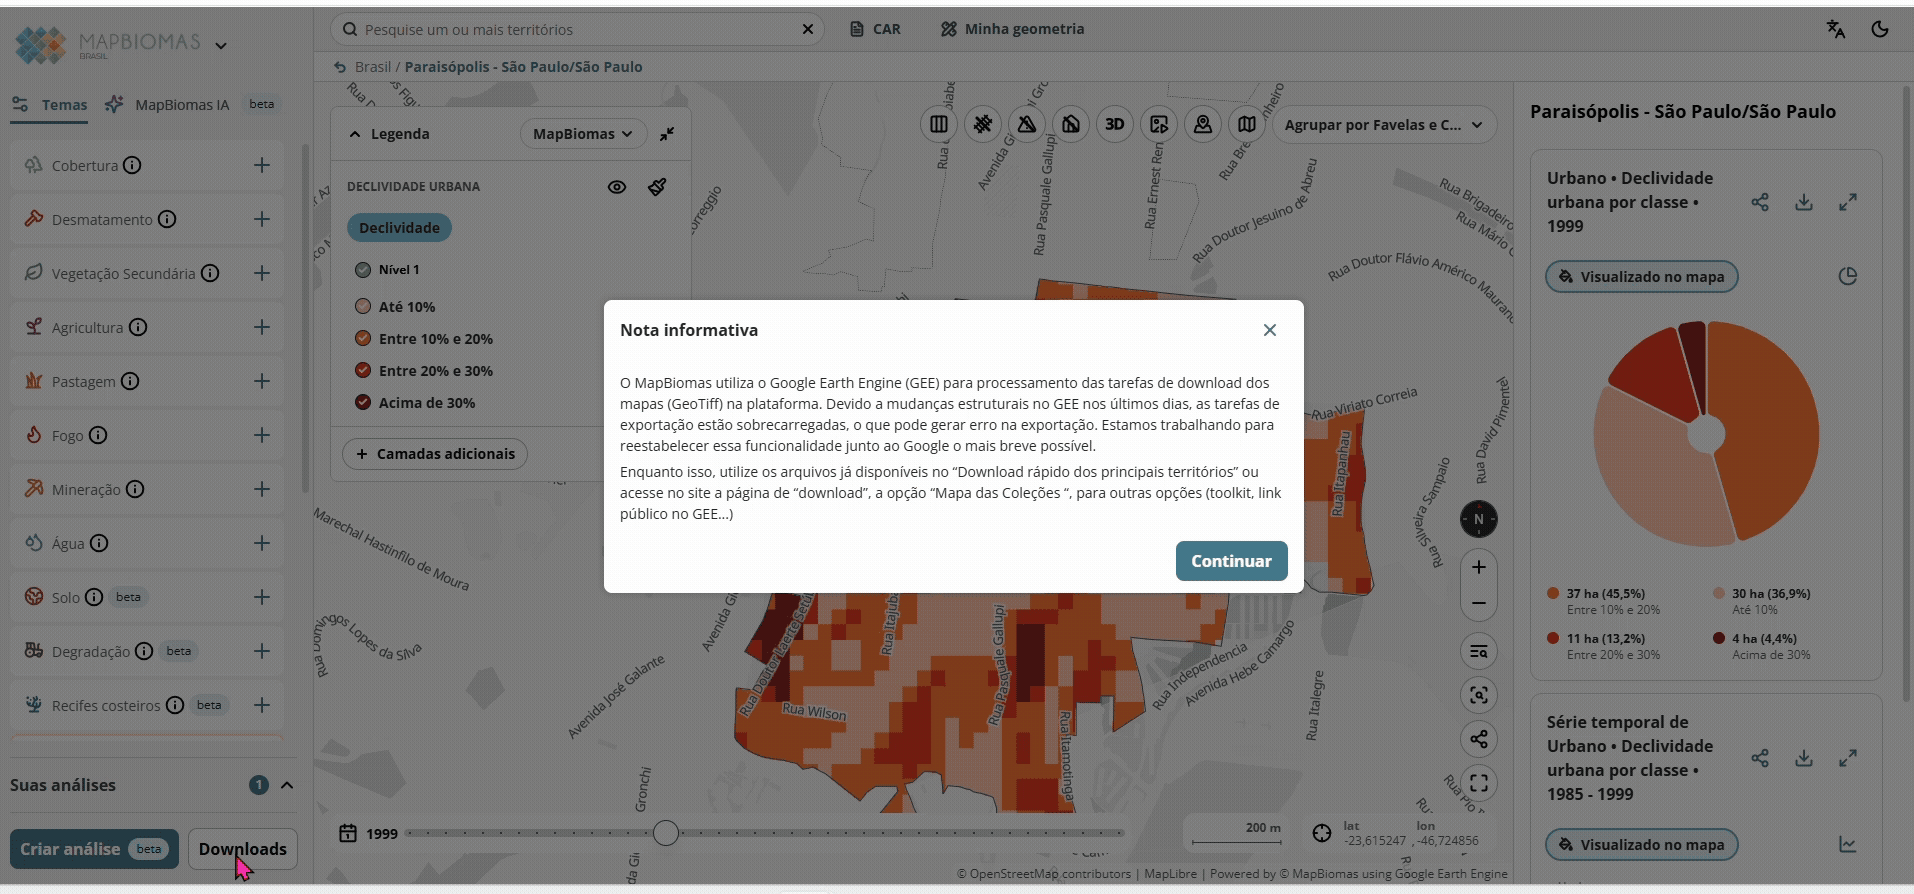Click the coordinates crosshair icon
Viewport: 1914px width, 894px height.
point(1322,833)
